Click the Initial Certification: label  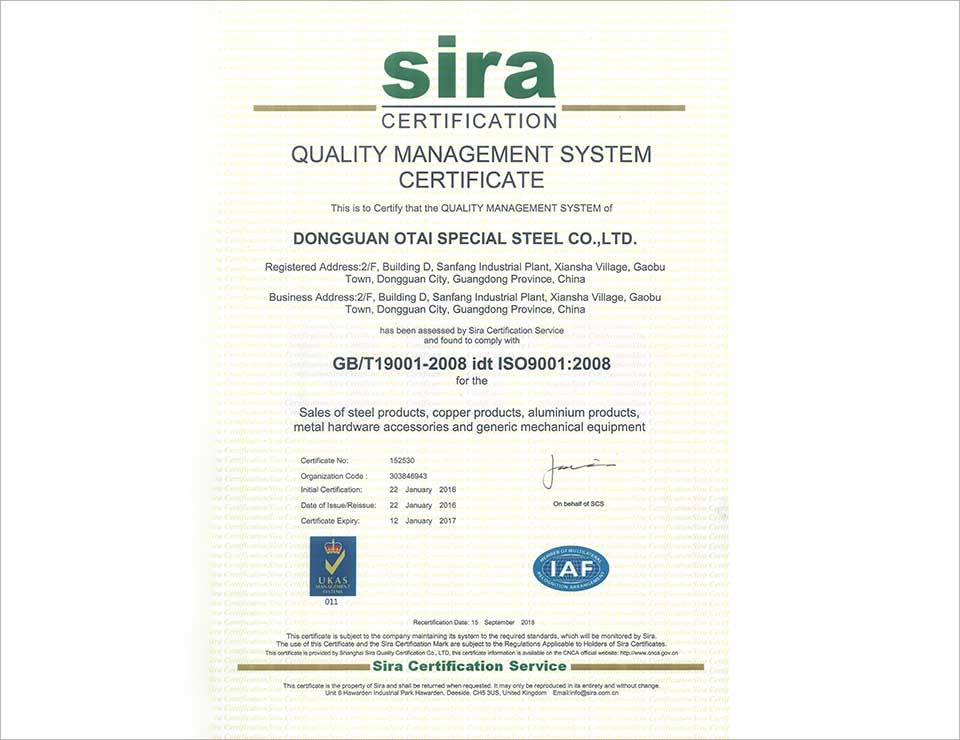[331, 490]
